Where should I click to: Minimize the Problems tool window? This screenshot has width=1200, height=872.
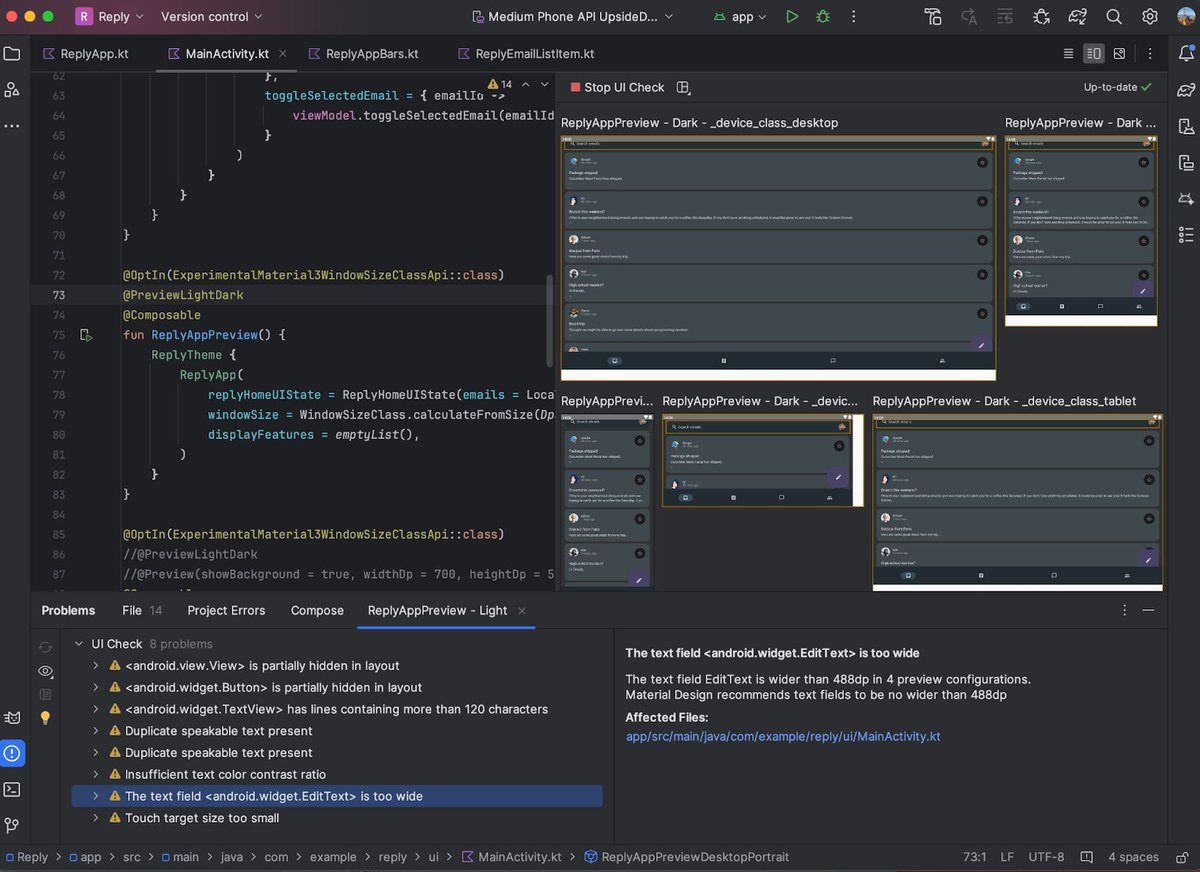[1148, 610]
